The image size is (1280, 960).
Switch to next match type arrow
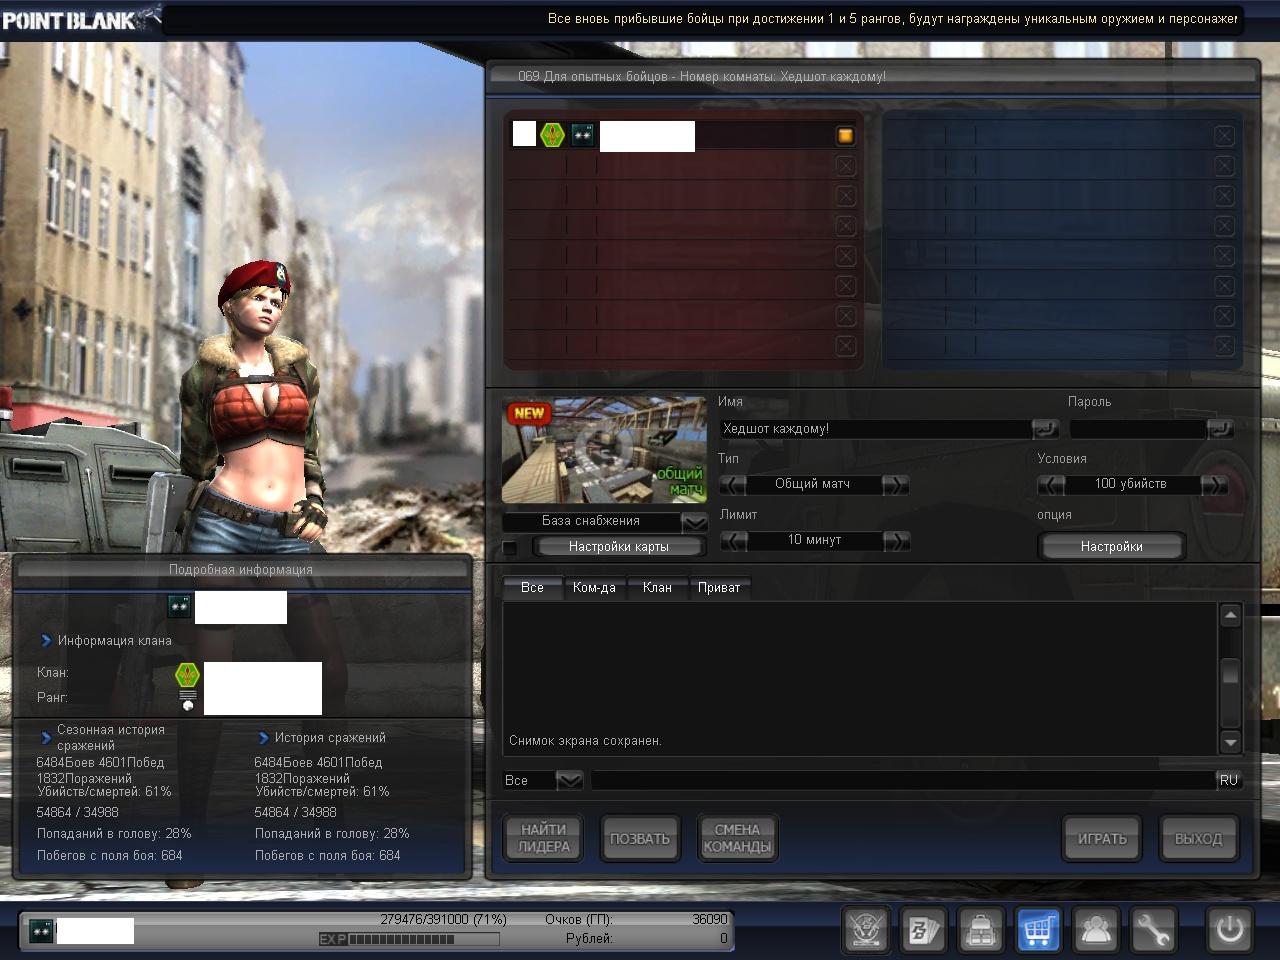point(895,484)
